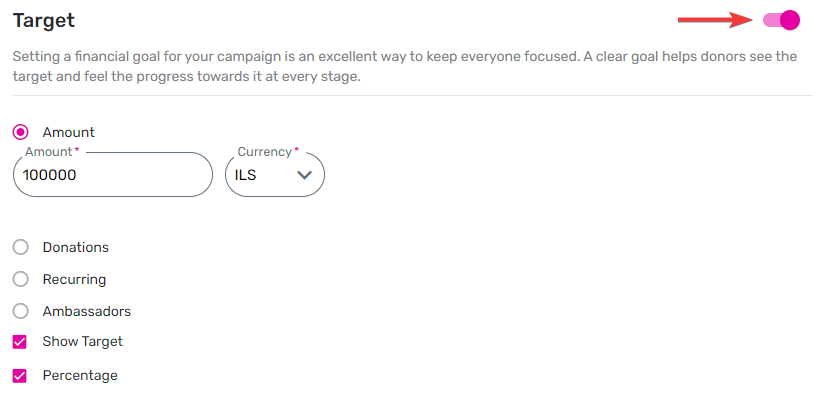Click the red arrow annotation
The height and width of the screenshot is (395, 824).
tap(716, 20)
